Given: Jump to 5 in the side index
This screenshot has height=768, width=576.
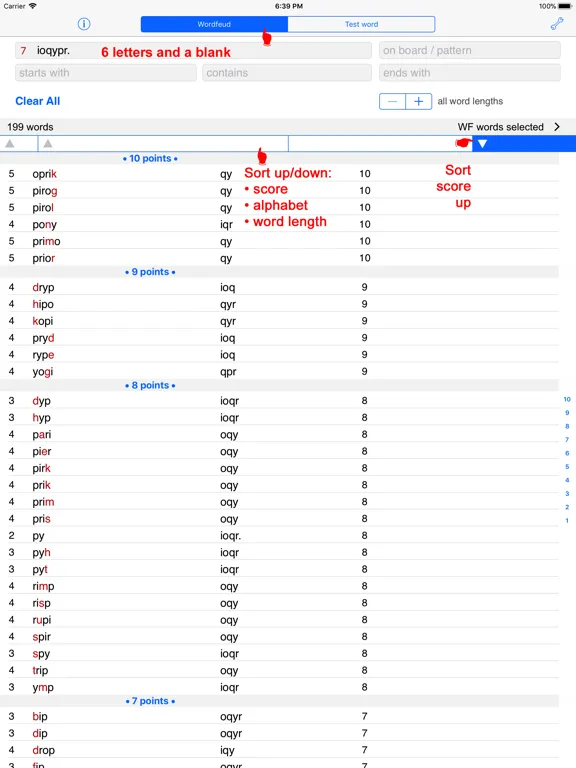Looking at the screenshot, I should (567, 467).
